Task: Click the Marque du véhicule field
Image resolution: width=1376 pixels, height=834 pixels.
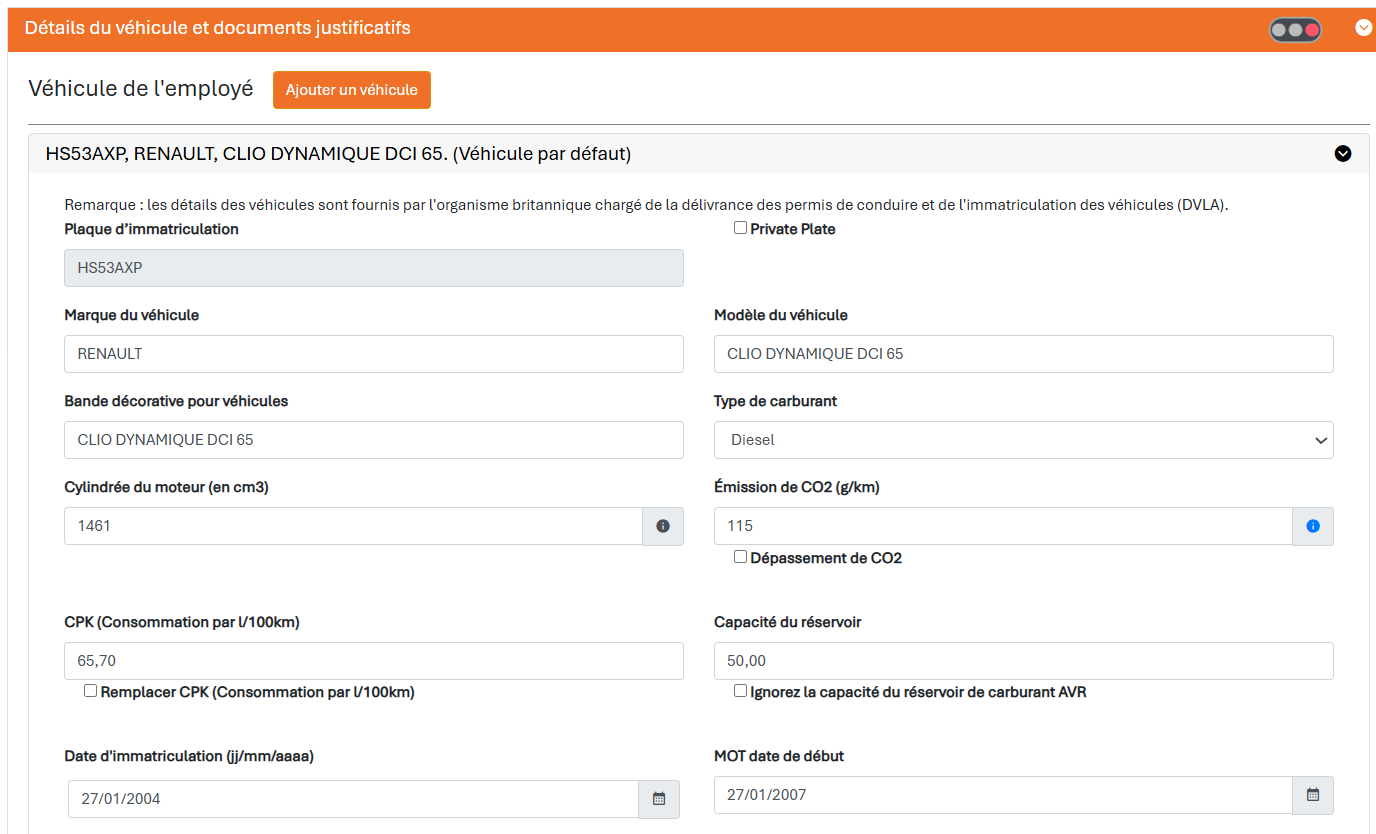Action: pos(374,354)
